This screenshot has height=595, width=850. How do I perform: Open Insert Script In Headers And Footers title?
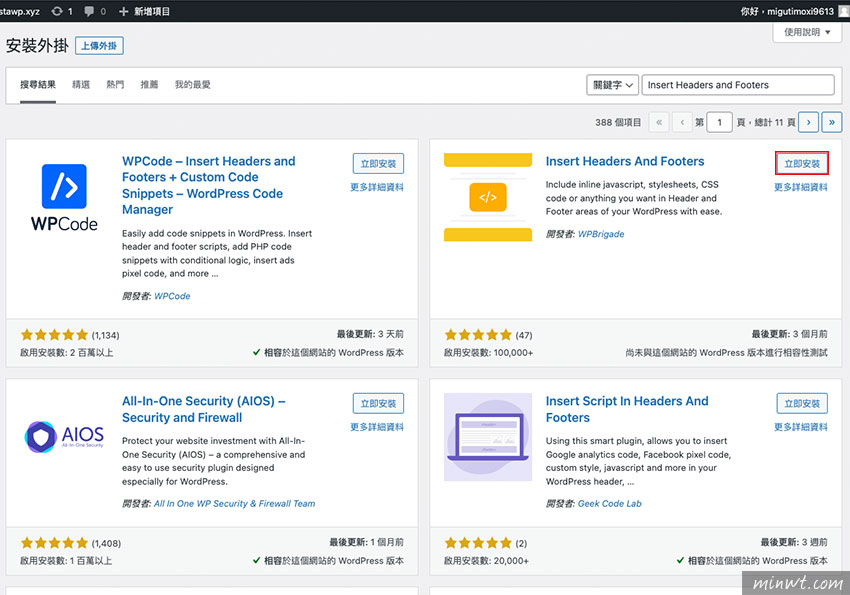(627, 409)
